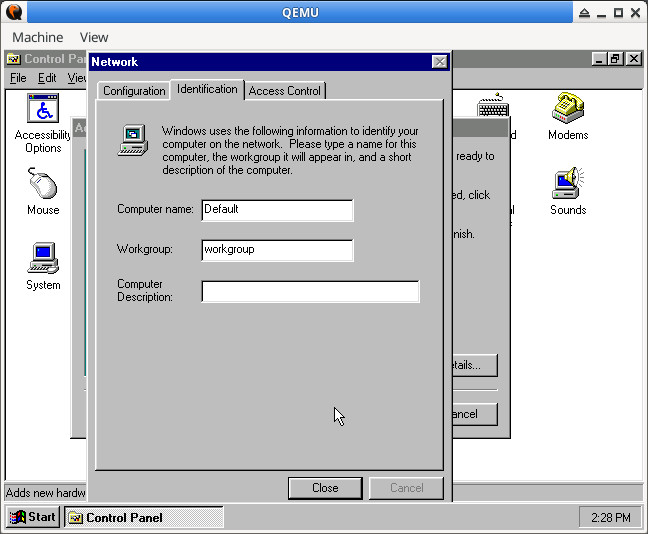The height and width of the screenshot is (534, 648).
Task: Open the QEMU Machine menu
Action: point(37,37)
